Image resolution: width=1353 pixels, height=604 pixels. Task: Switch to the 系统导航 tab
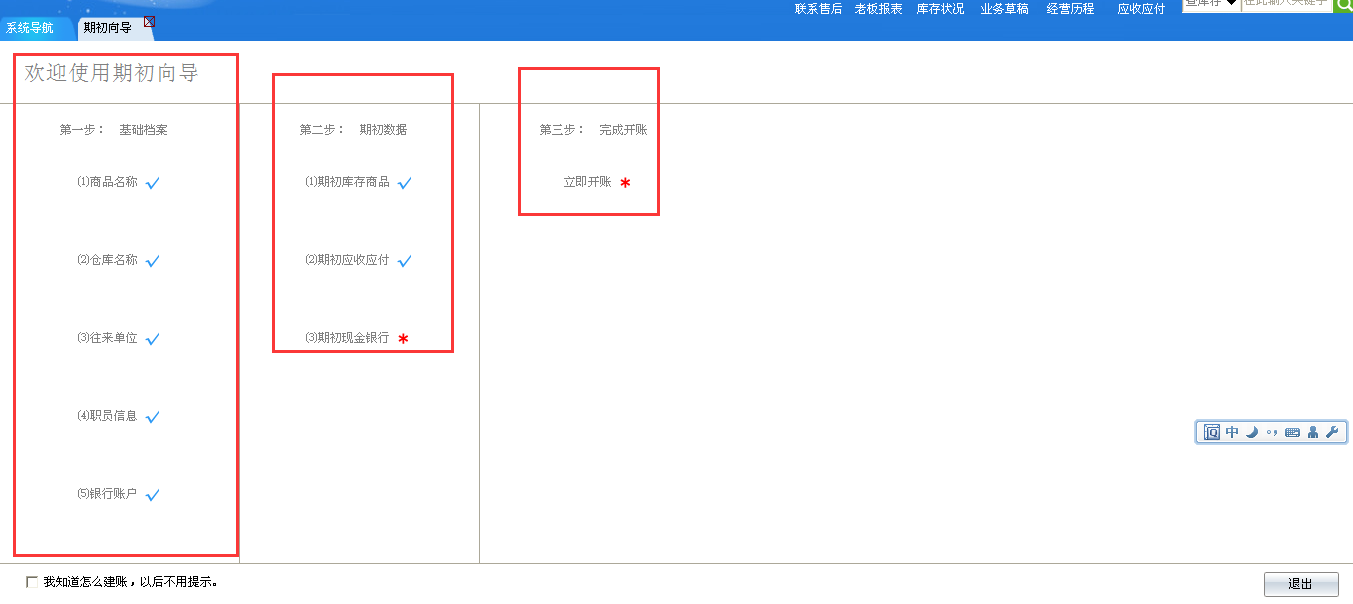(30, 28)
